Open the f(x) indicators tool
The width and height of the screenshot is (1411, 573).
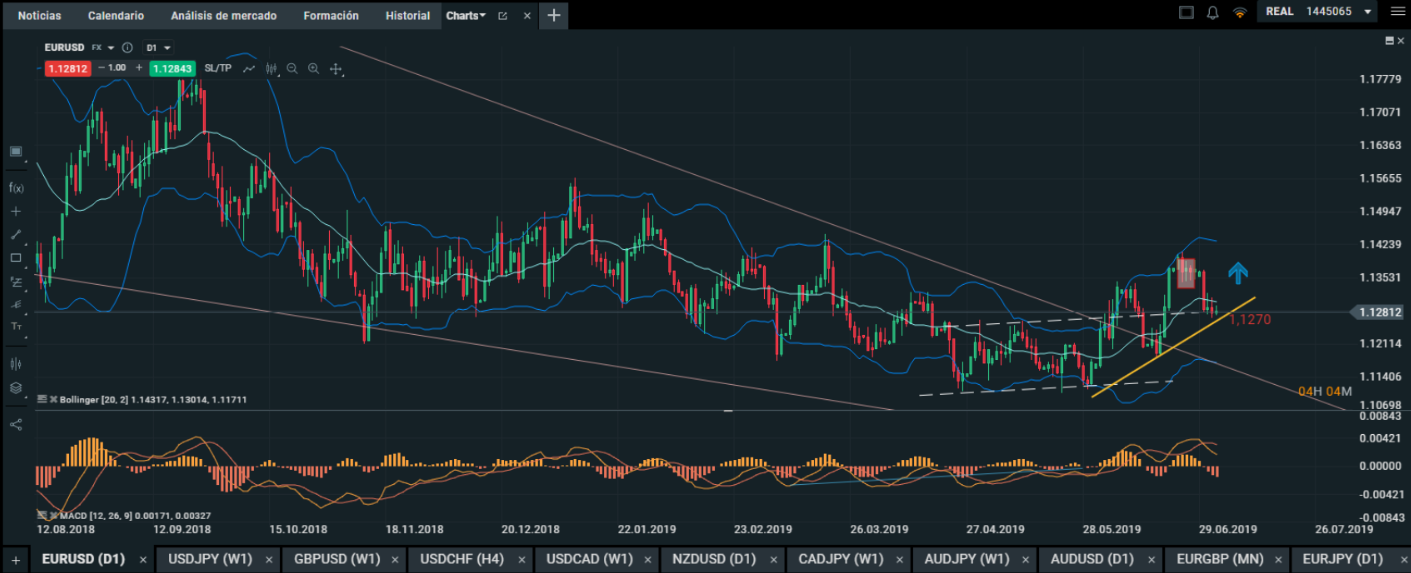pyautogui.click(x=16, y=187)
